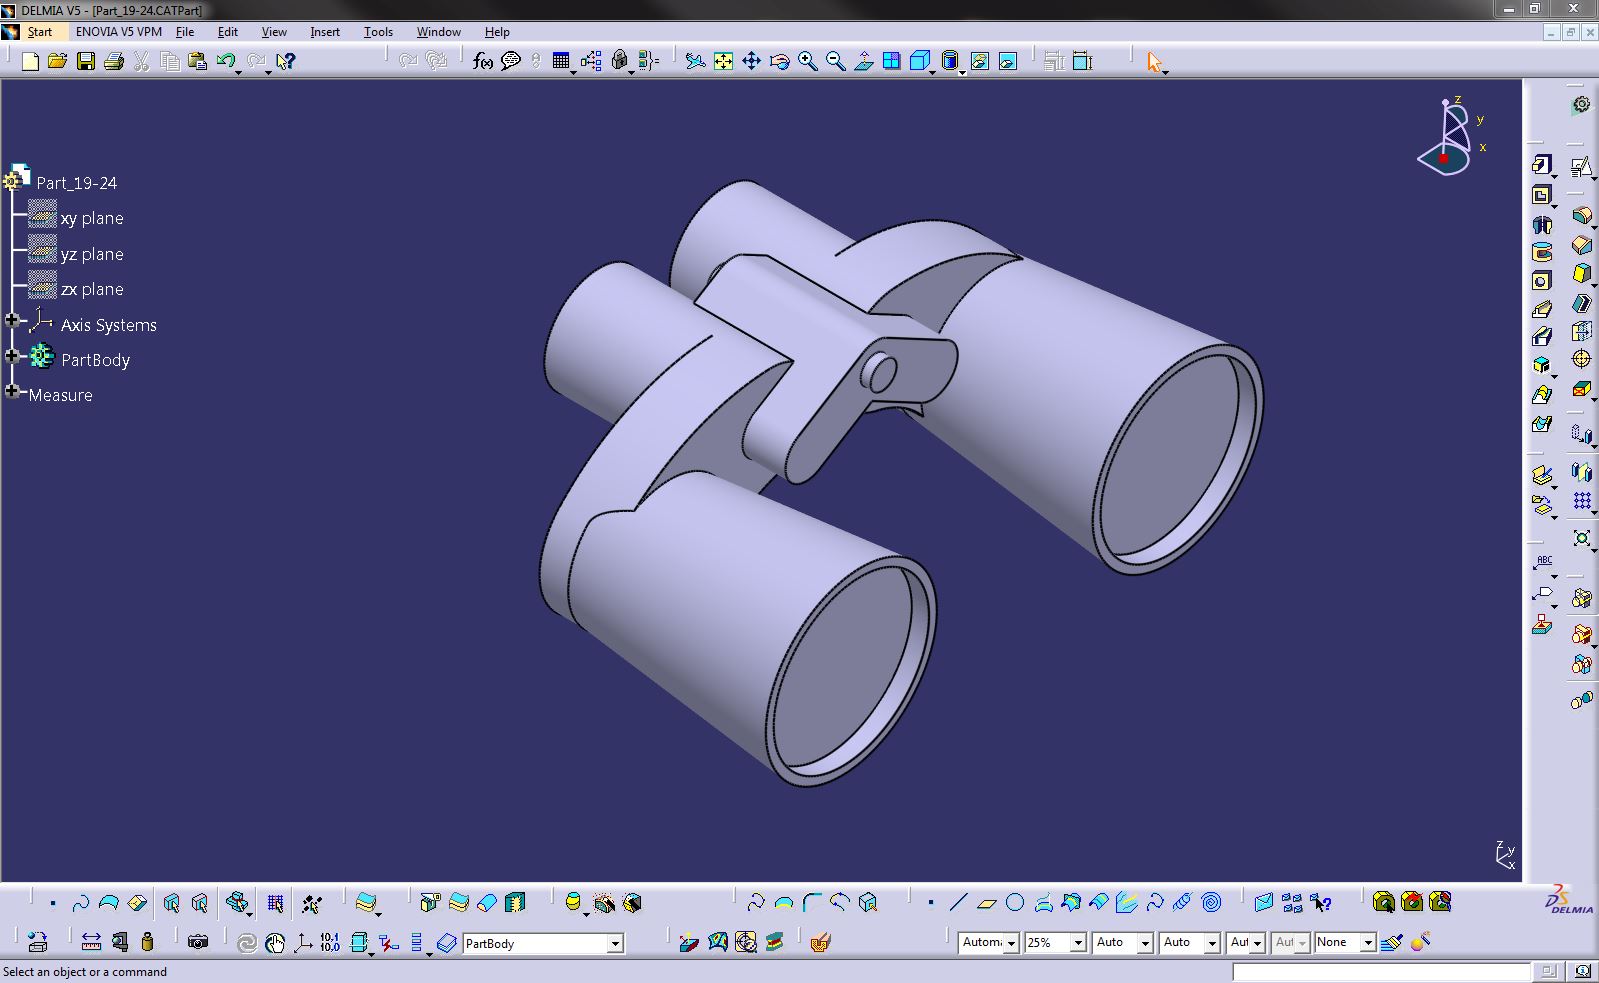This screenshot has height=983, width=1599.
Task: Expand the Axis Systems tree node
Action: click(x=12, y=321)
